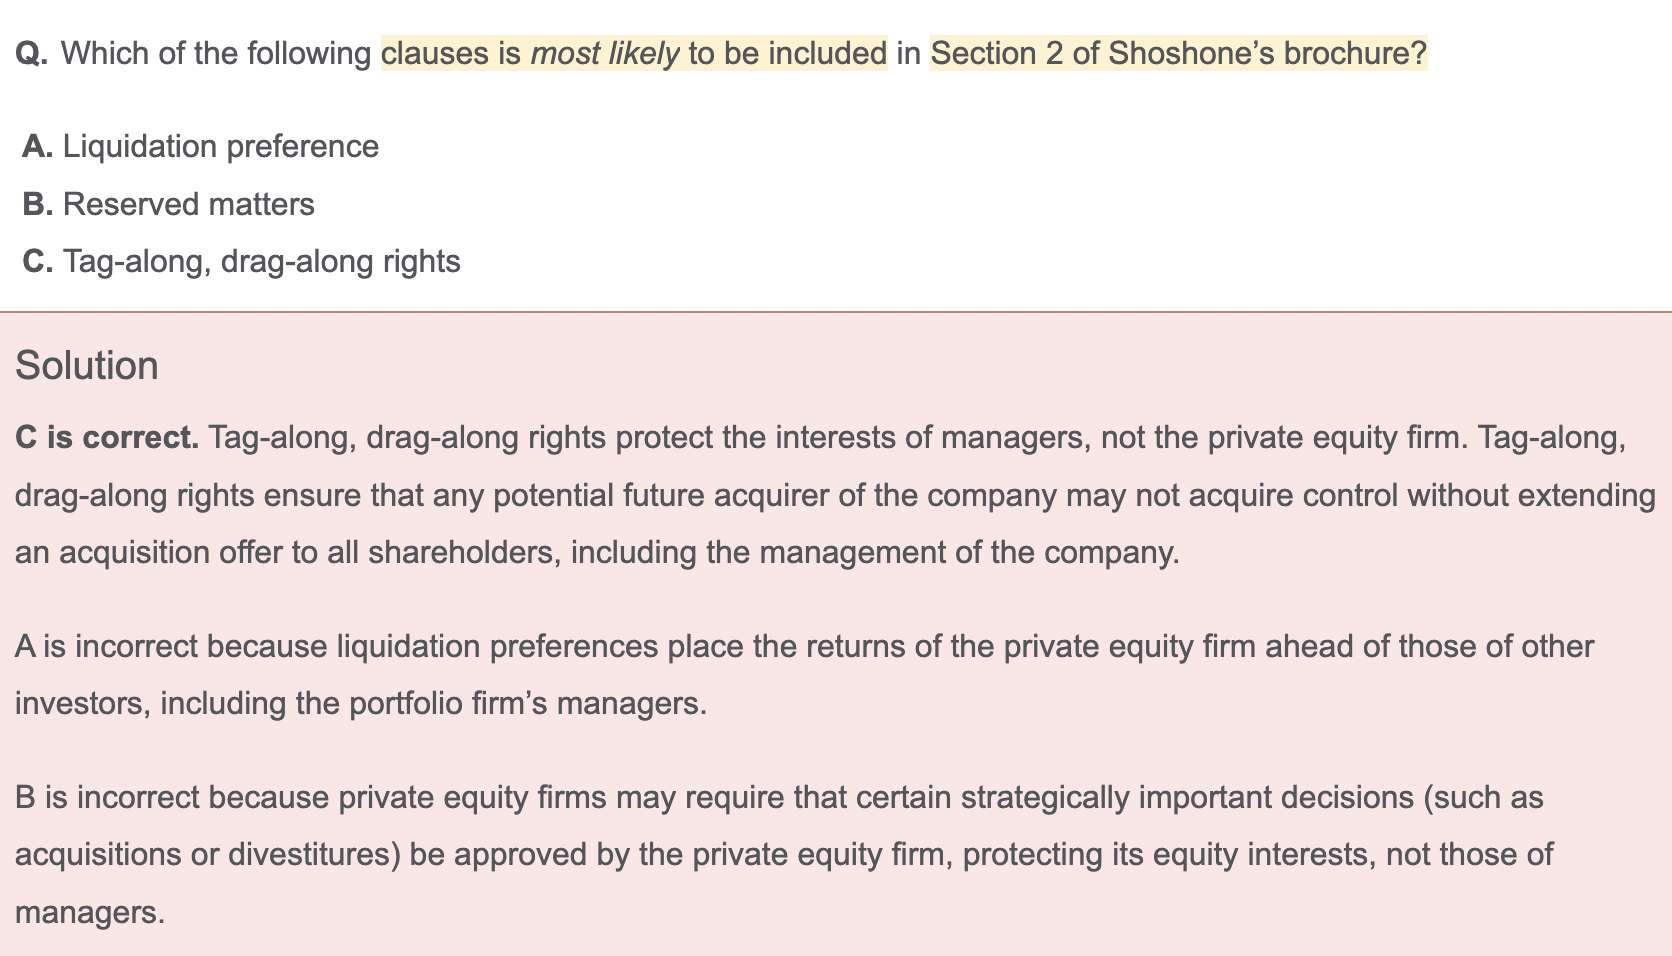Image resolution: width=1672 pixels, height=956 pixels.
Task: Click the italic "most likely" words
Action: coord(604,54)
